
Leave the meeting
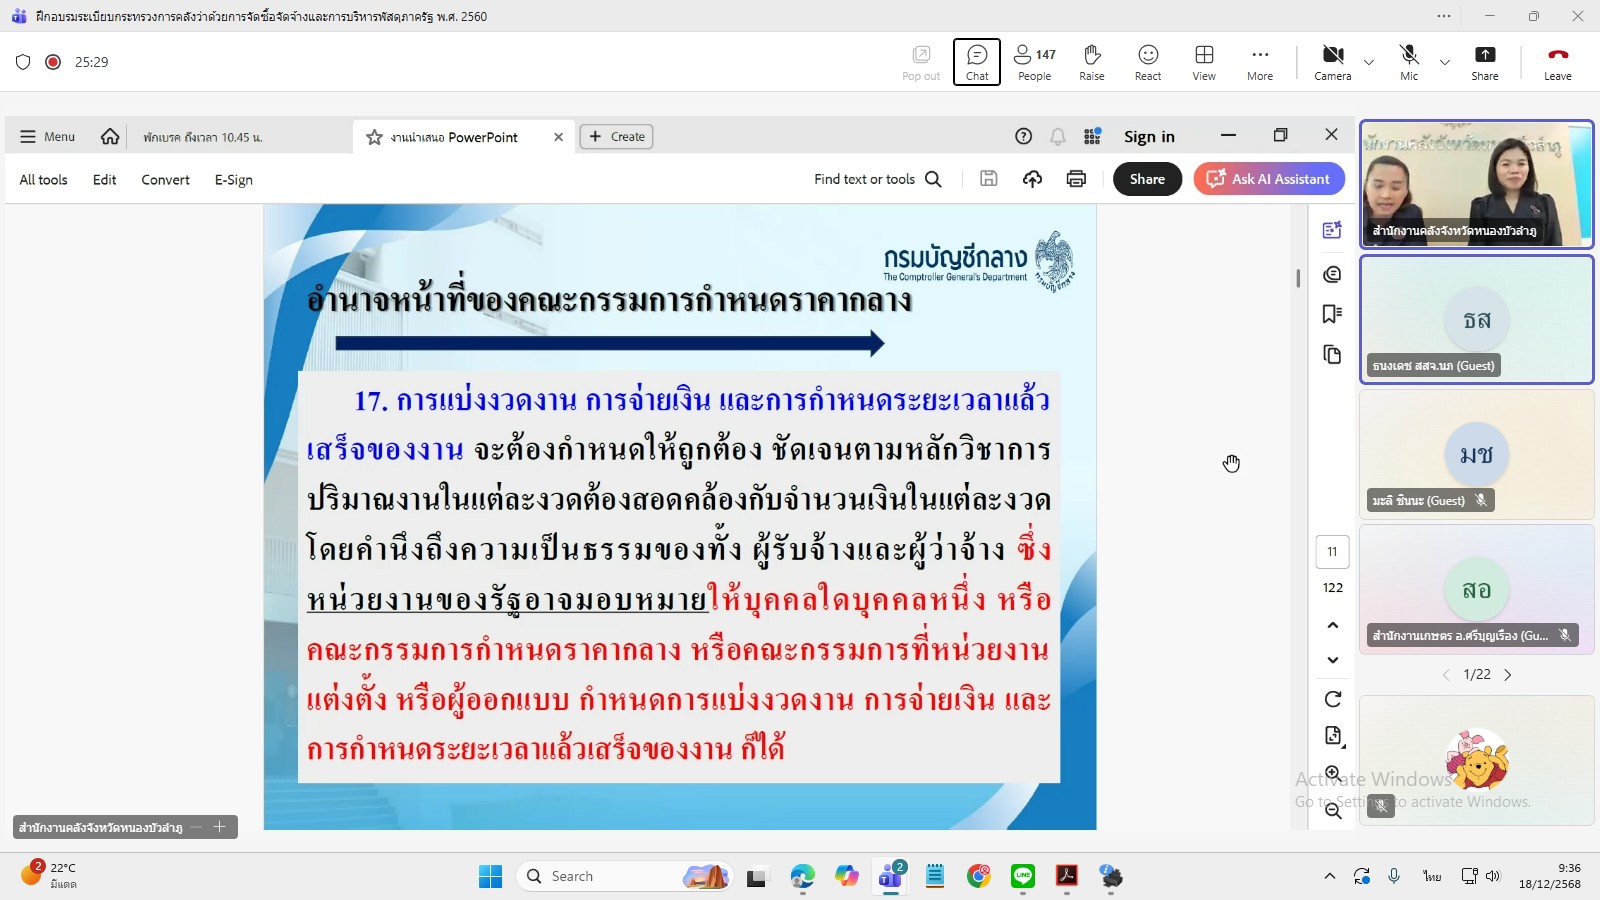1557,62
